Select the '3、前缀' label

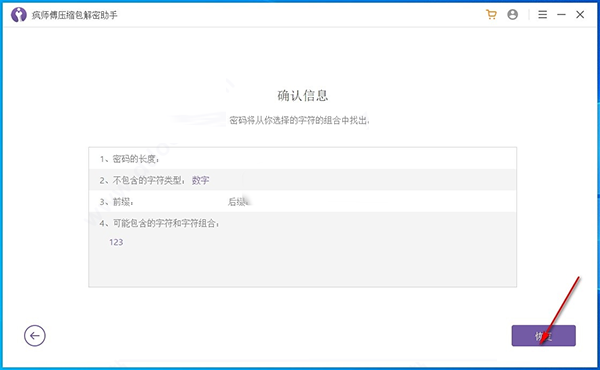[x=116, y=202]
